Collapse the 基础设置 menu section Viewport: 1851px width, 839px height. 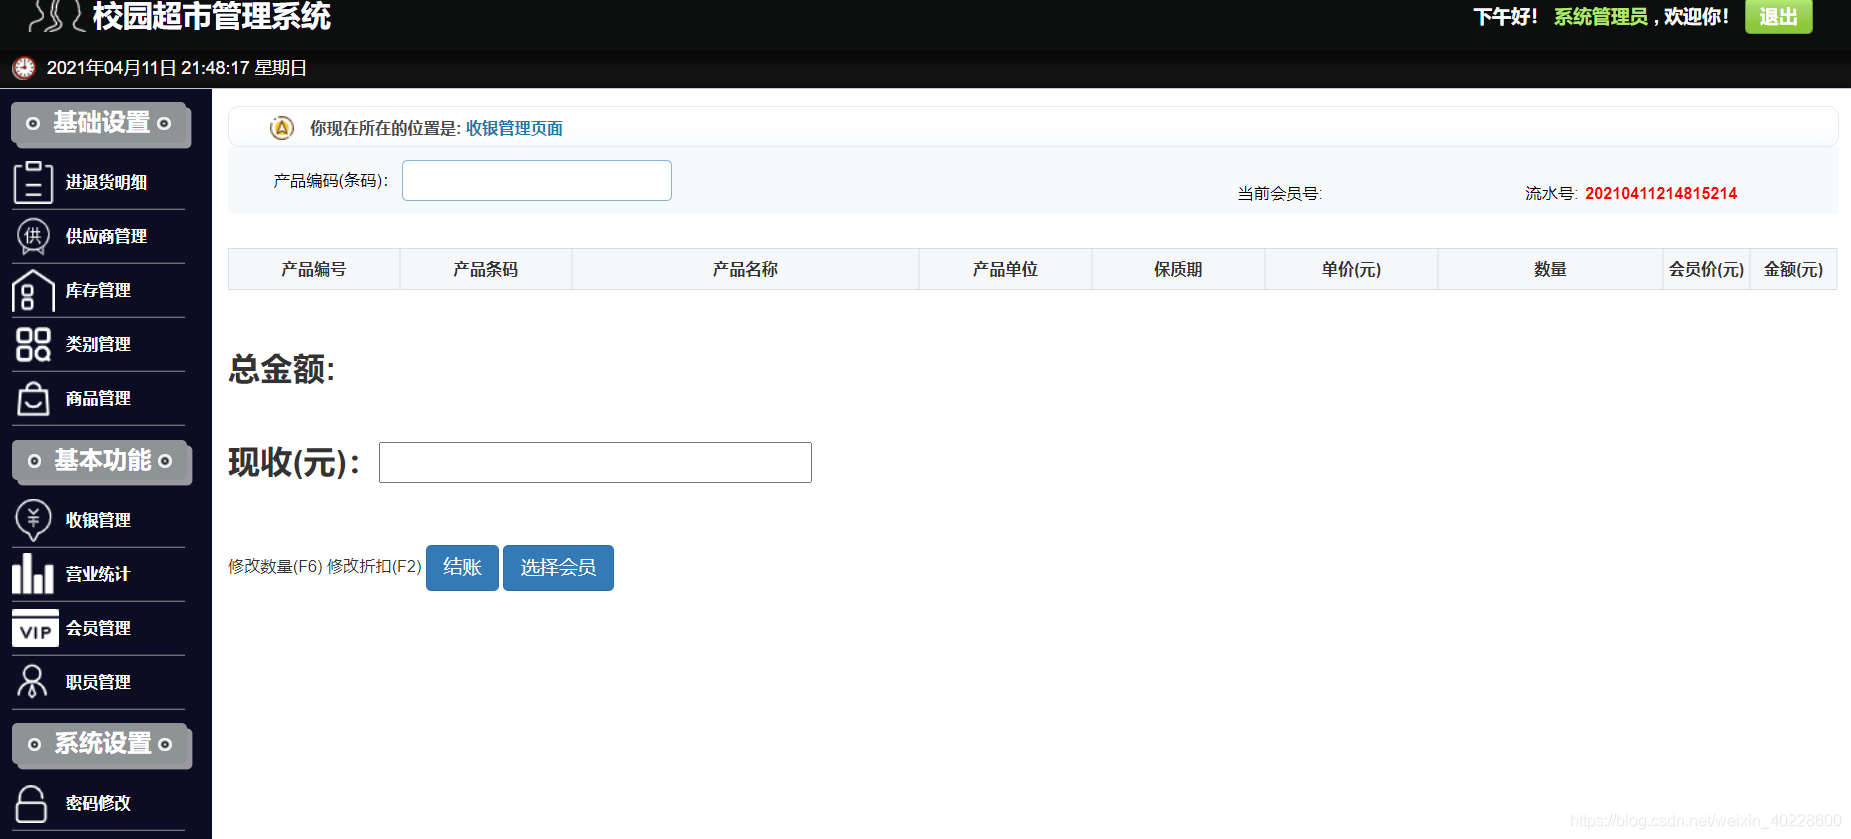(101, 123)
